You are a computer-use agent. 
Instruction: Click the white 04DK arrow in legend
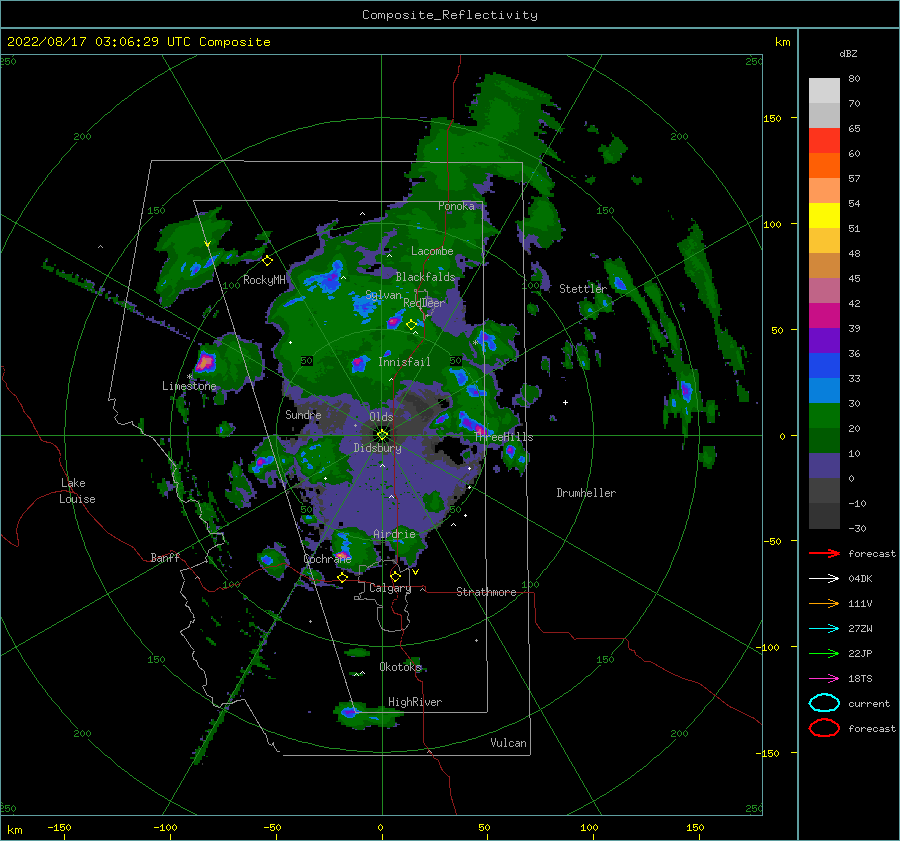click(824, 579)
